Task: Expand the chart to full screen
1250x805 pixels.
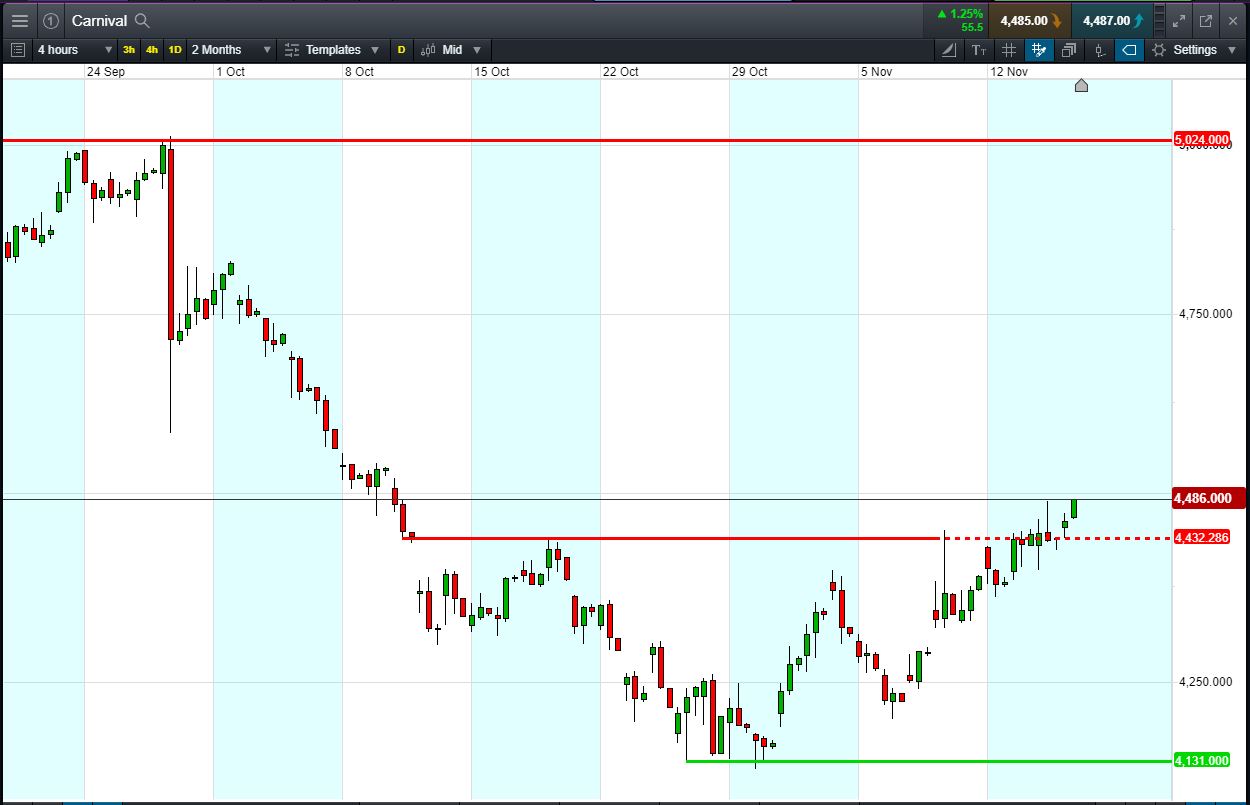Action: pyautogui.click(x=1179, y=20)
